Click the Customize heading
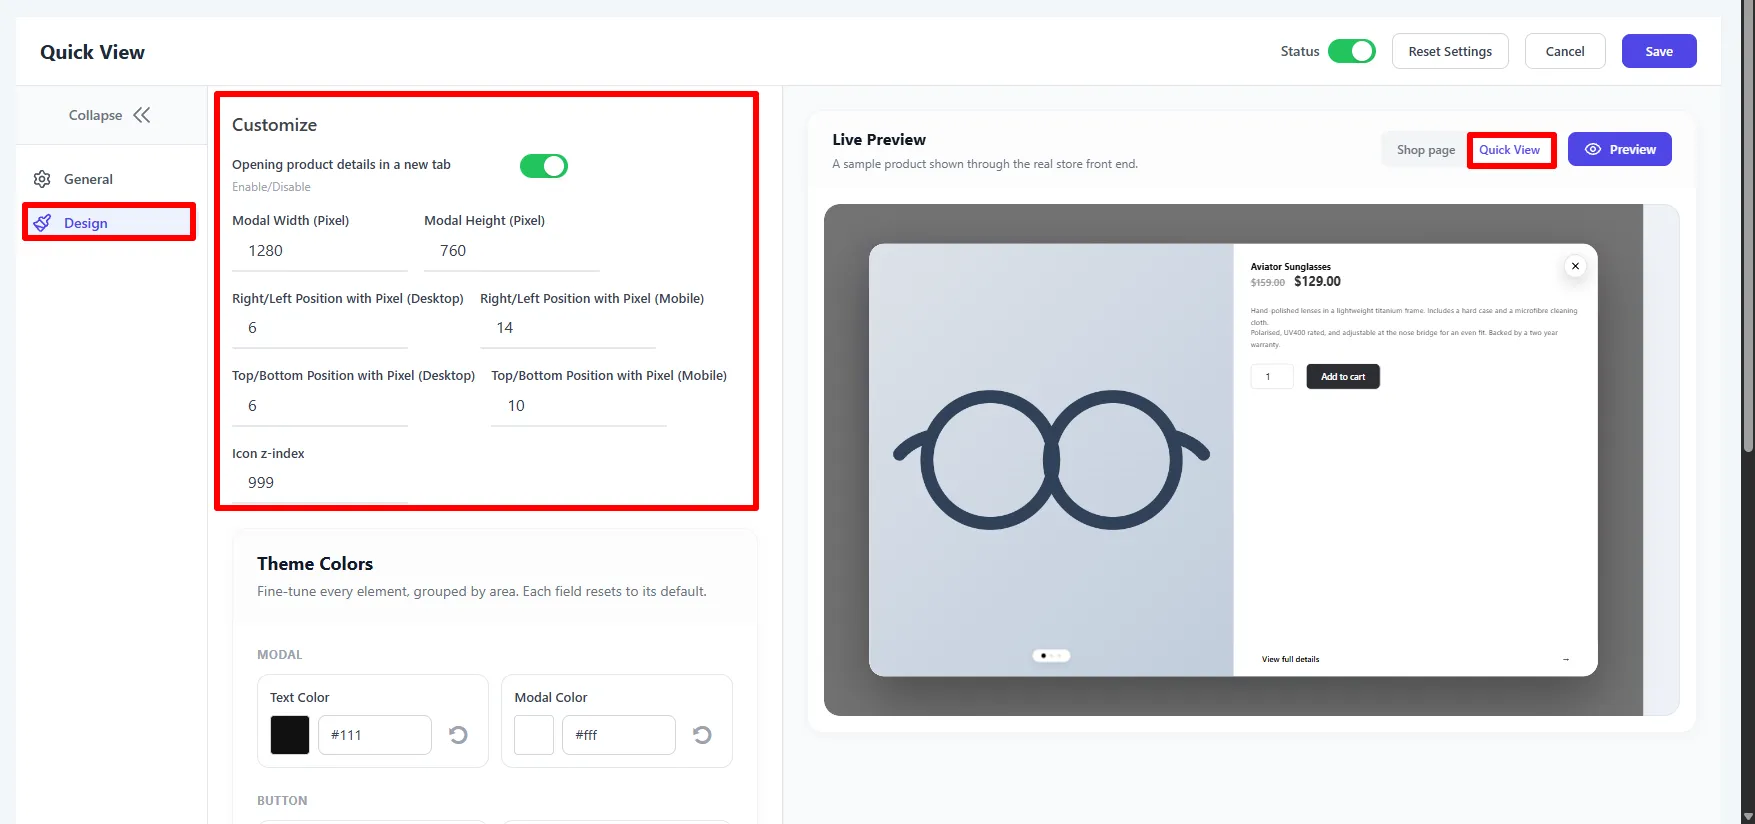 coord(274,125)
